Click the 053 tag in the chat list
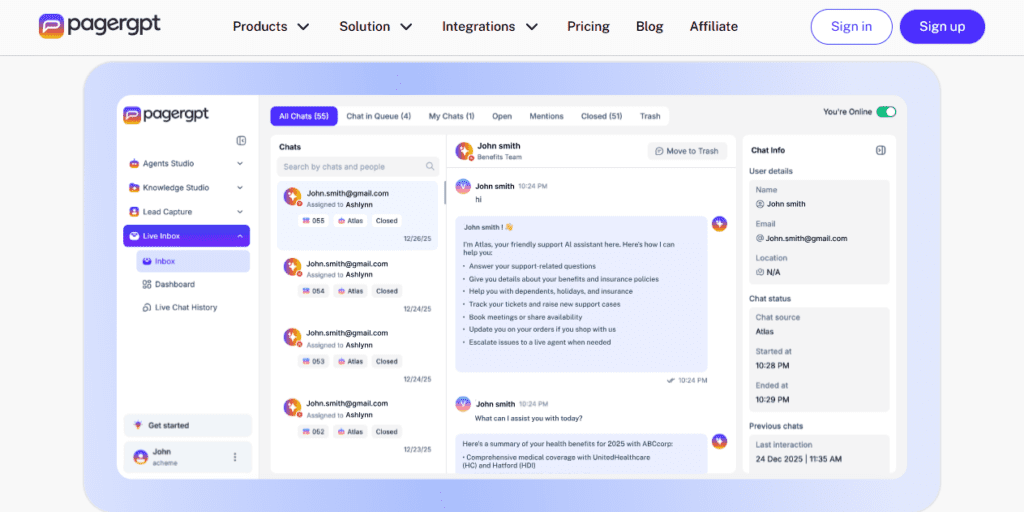1024x512 pixels. click(x=313, y=361)
